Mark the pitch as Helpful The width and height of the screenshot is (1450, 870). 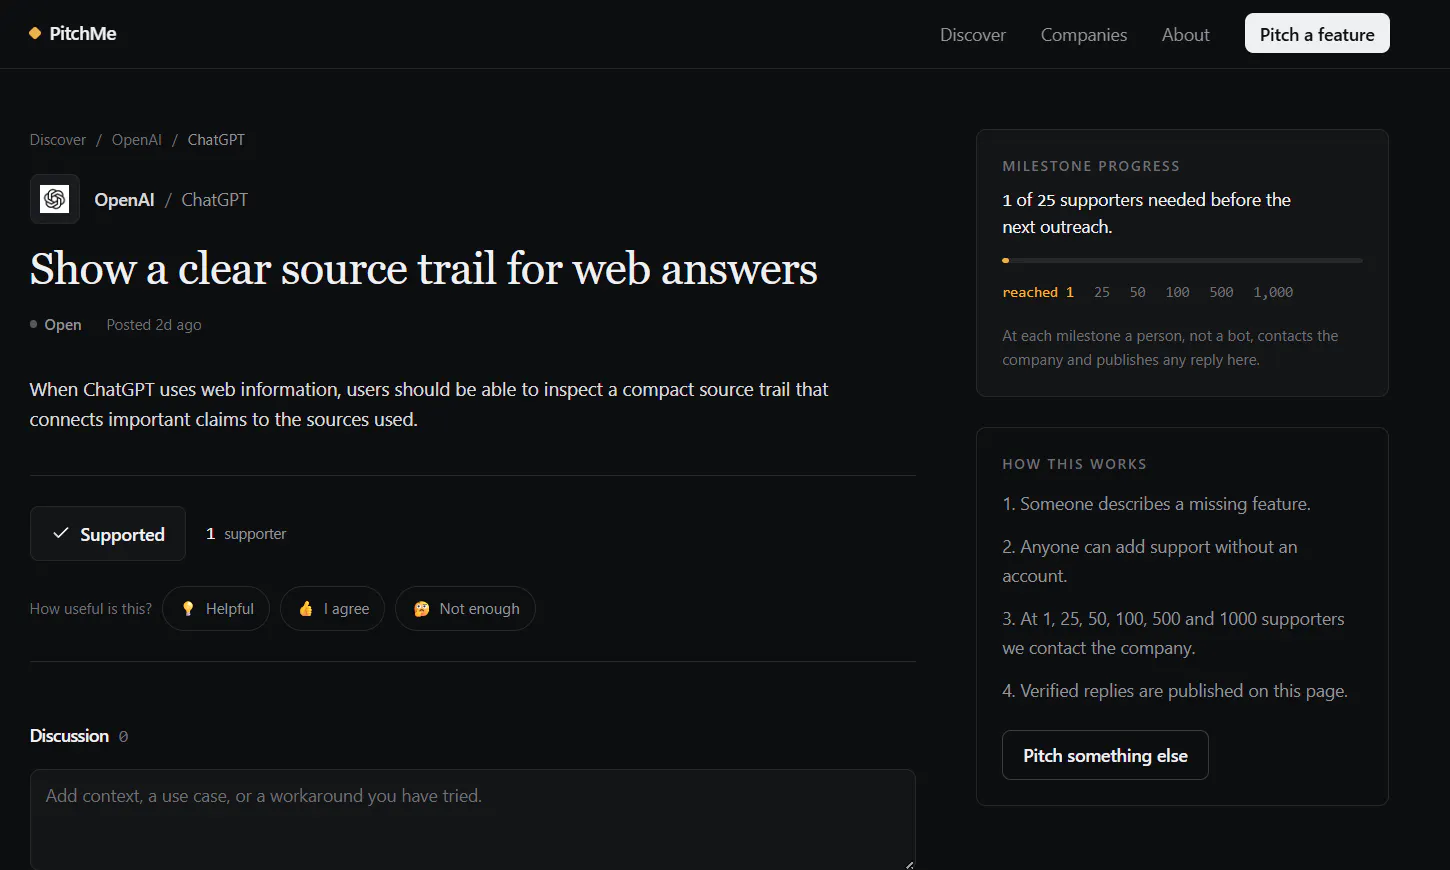coord(216,609)
